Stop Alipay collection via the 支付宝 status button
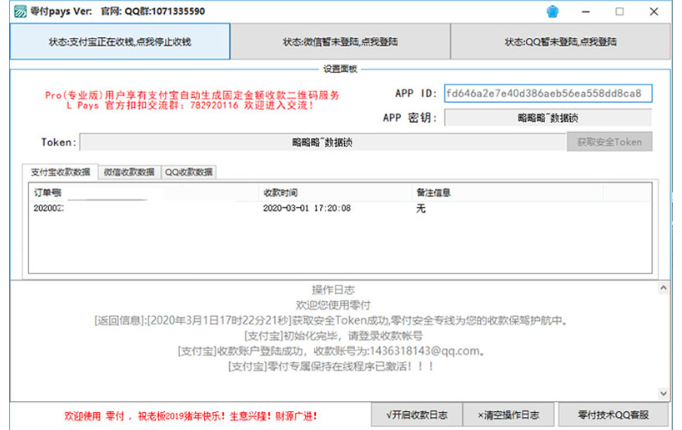 pyautogui.click(x=120, y=42)
